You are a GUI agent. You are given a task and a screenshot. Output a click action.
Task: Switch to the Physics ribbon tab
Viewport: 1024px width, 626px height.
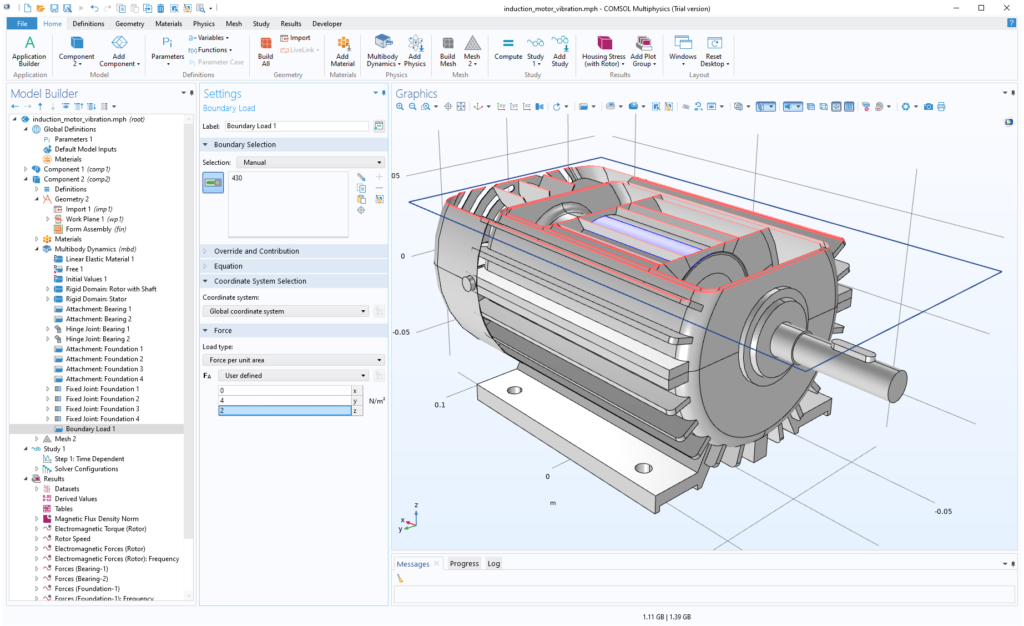[204, 23]
